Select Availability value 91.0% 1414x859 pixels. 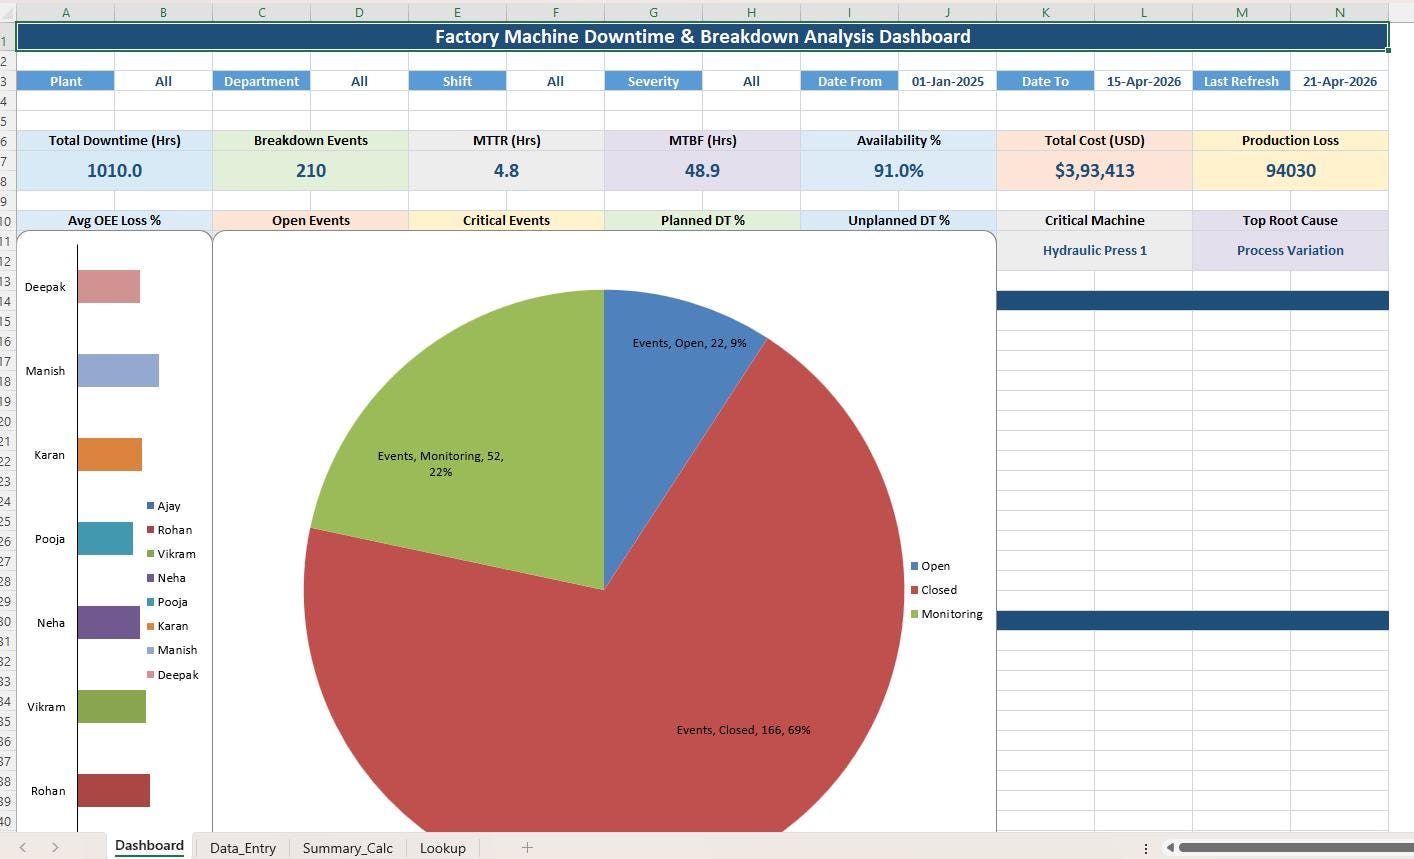tap(898, 170)
